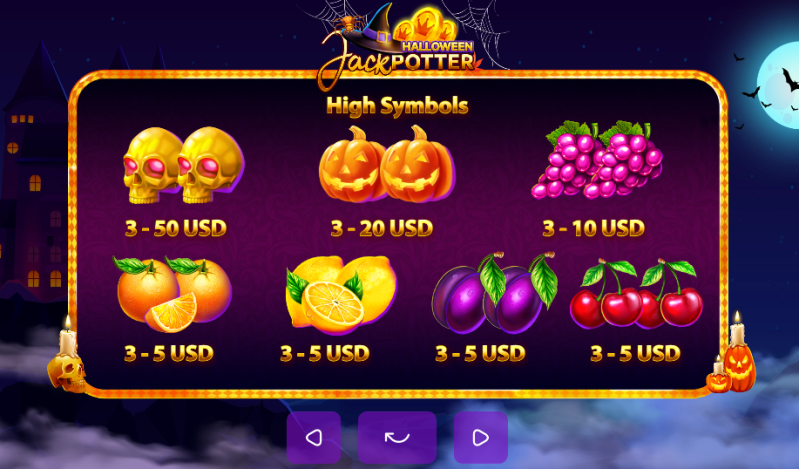799x469 pixels.
Task: Select the jack-o-lantern pumpkins symbol
Action: tap(387, 164)
